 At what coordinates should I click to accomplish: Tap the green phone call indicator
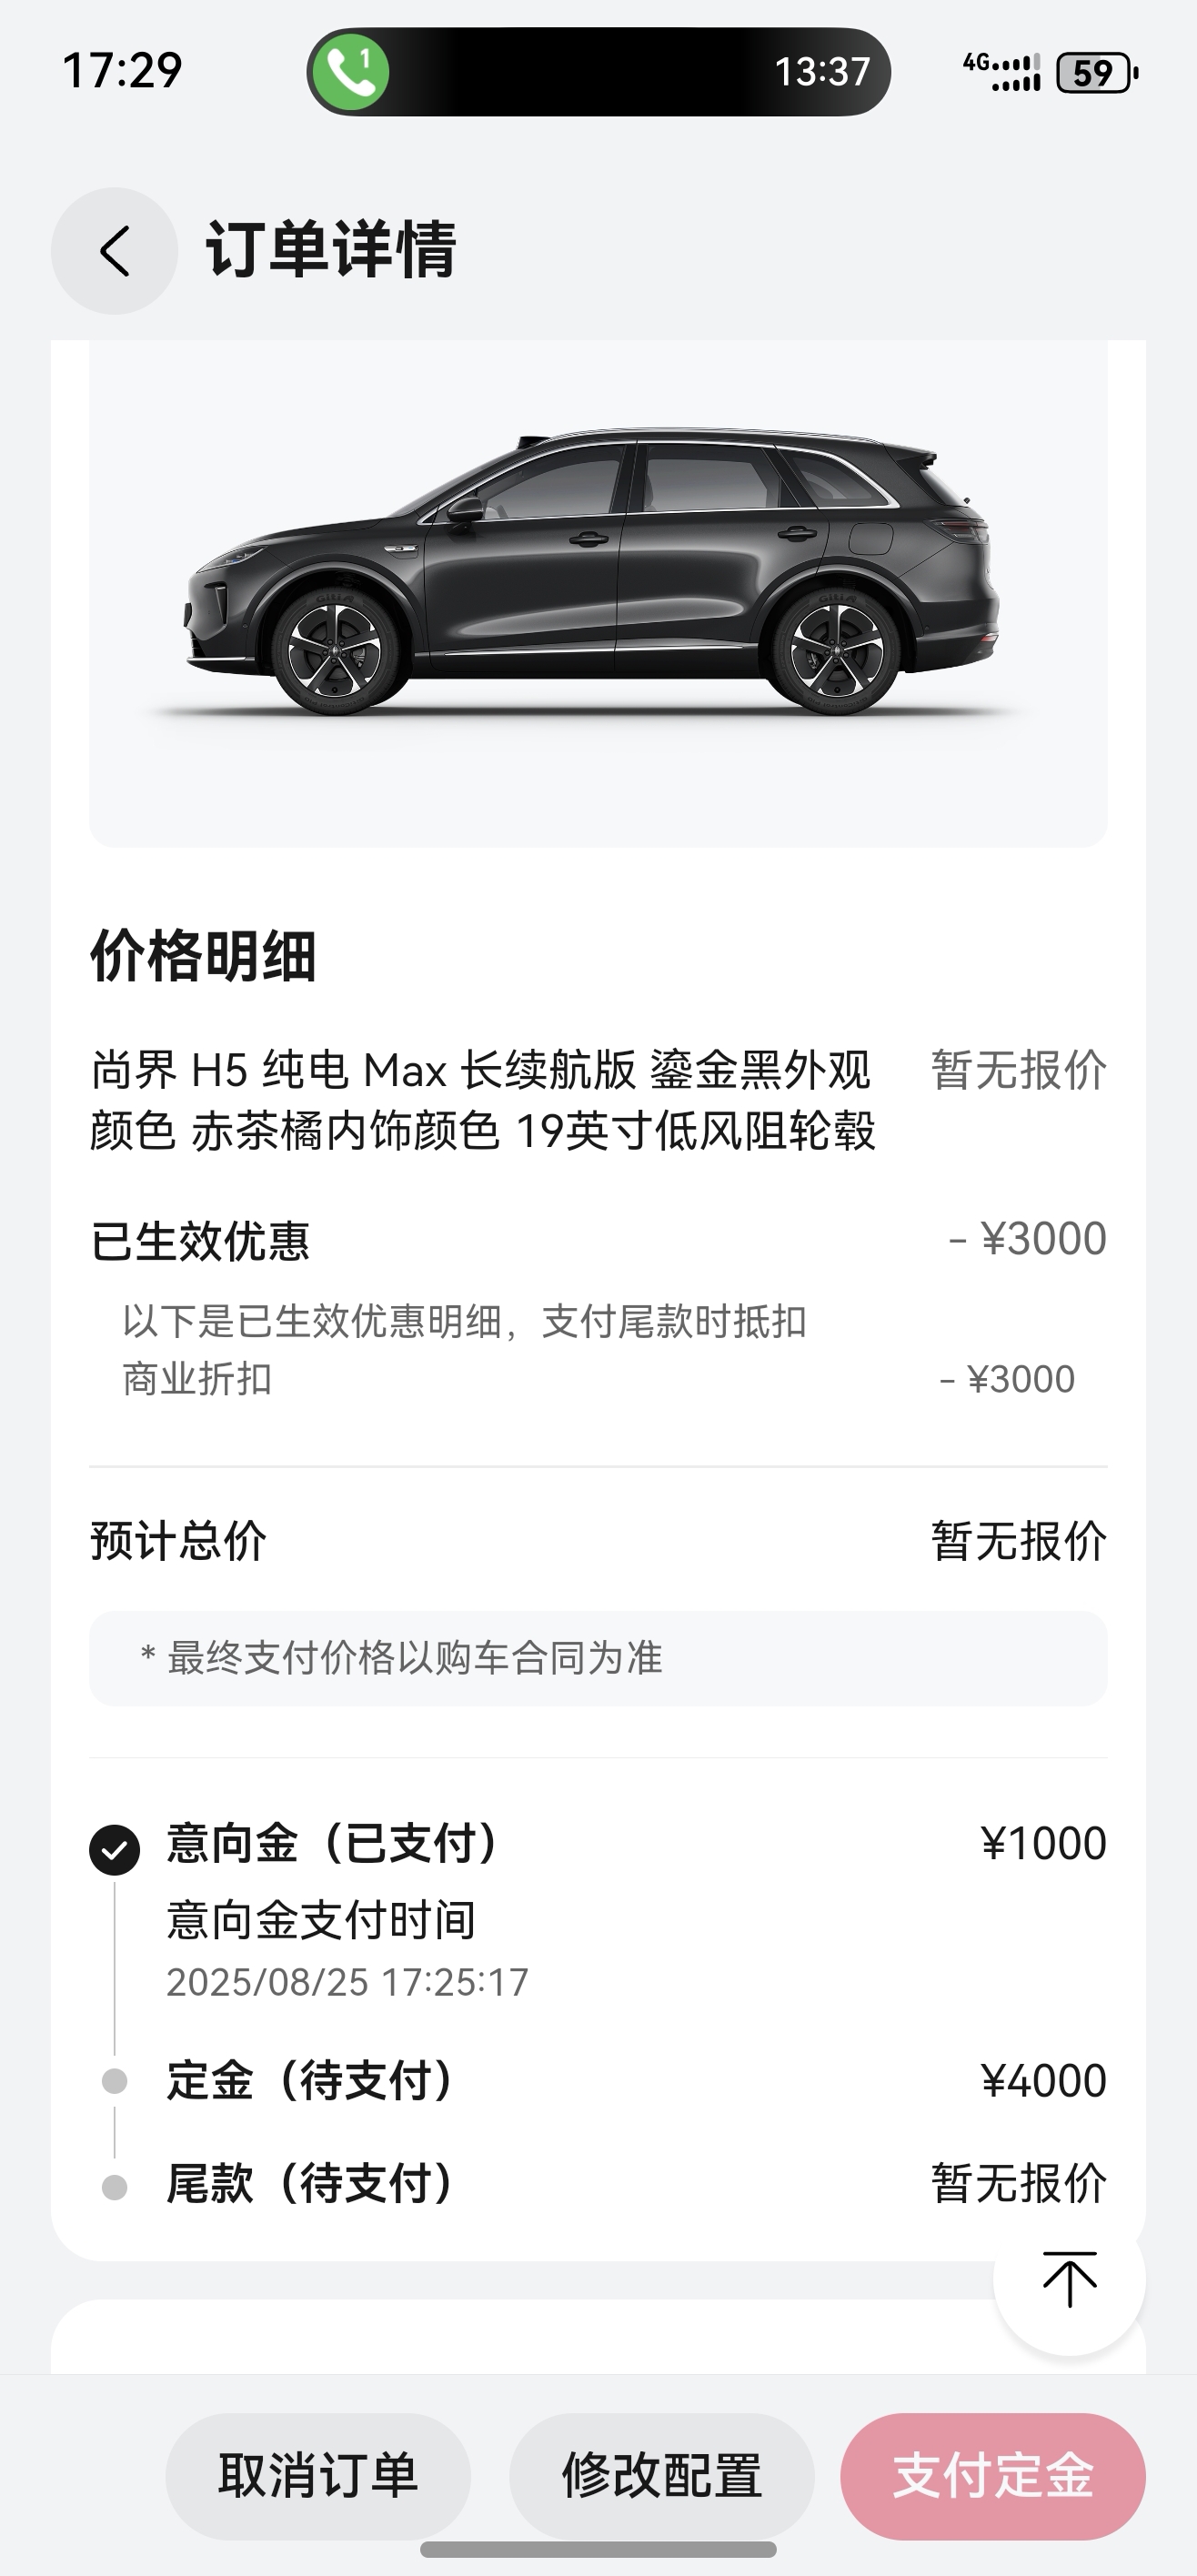tap(350, 72)
